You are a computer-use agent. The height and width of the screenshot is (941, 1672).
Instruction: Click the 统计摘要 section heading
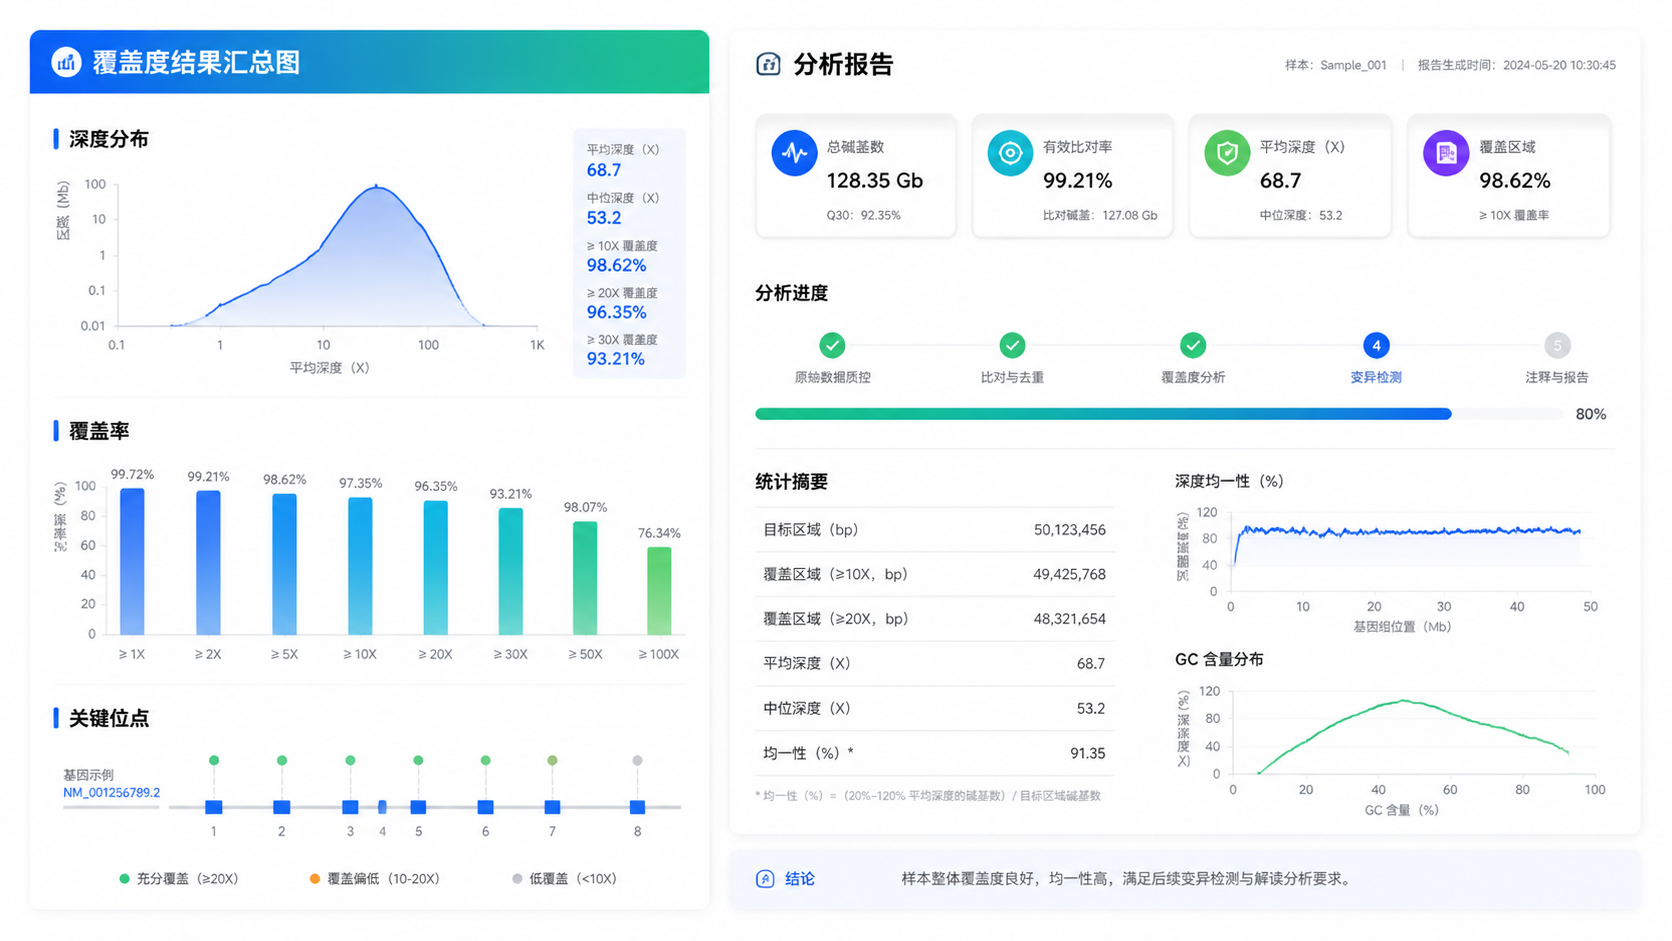pyautogui.click(x=791, y=482)
